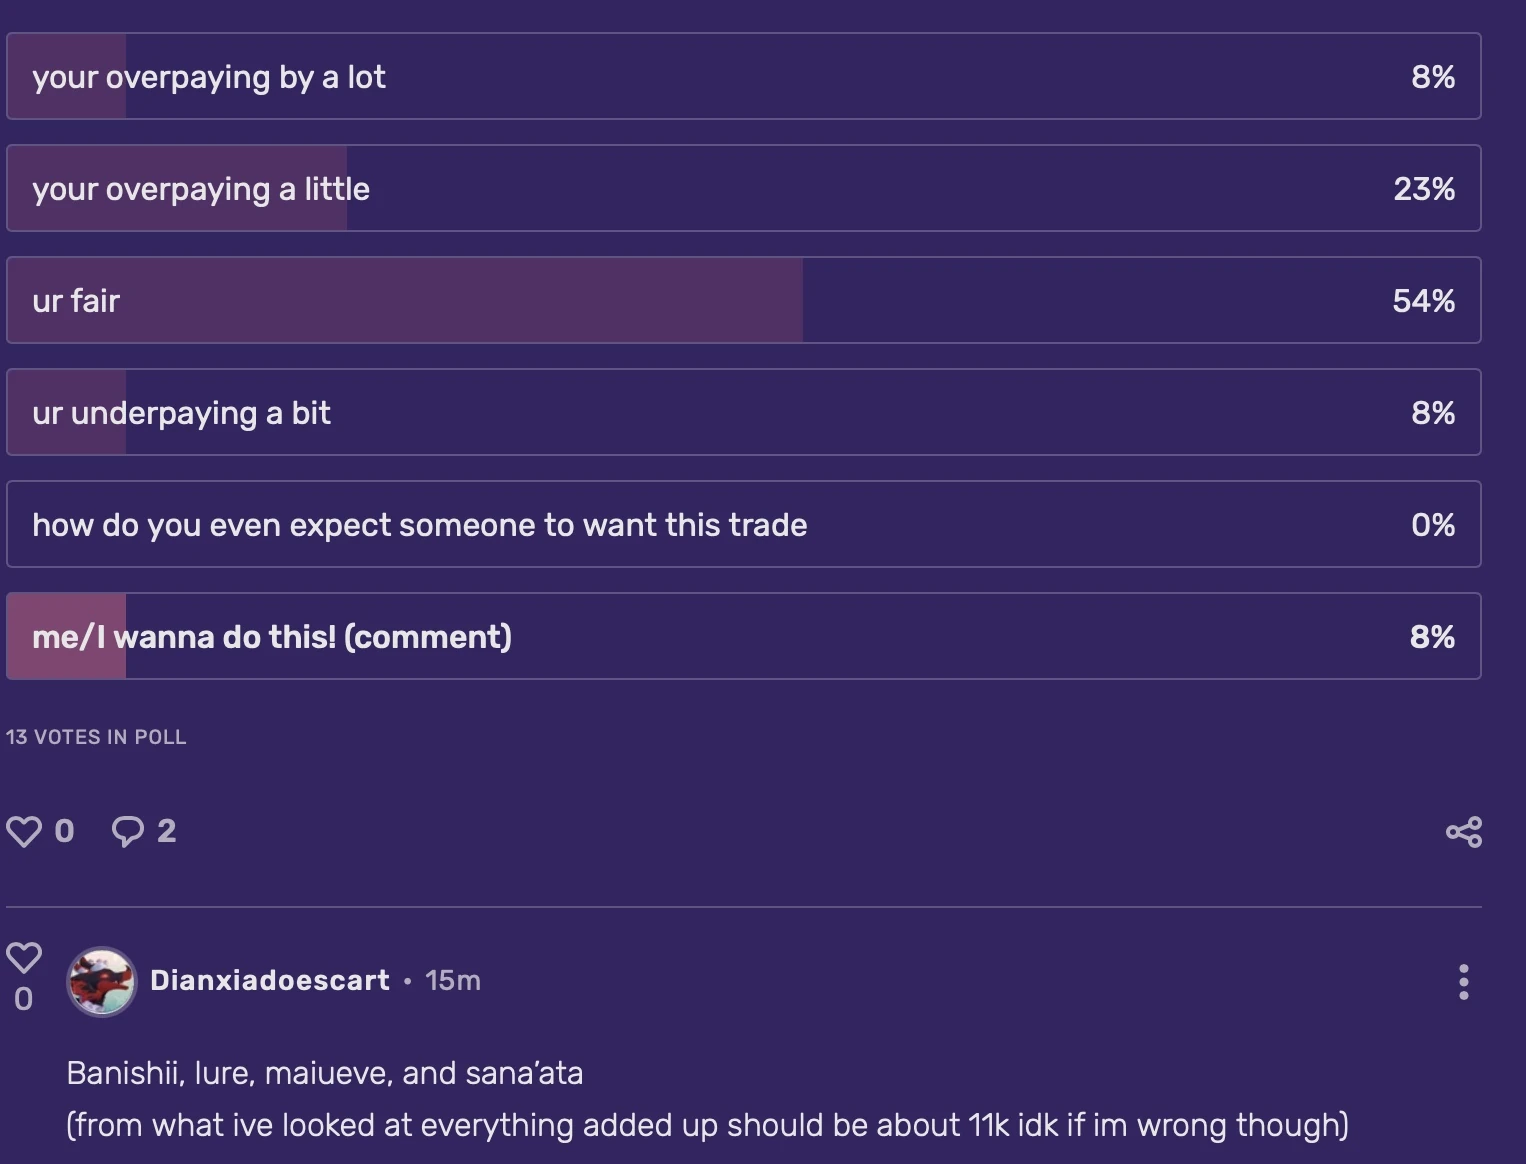The height and width of the screenshot is (1164, 1526).
Task: Click the 54% result for ur fair
Action: tap(1423, 301)
